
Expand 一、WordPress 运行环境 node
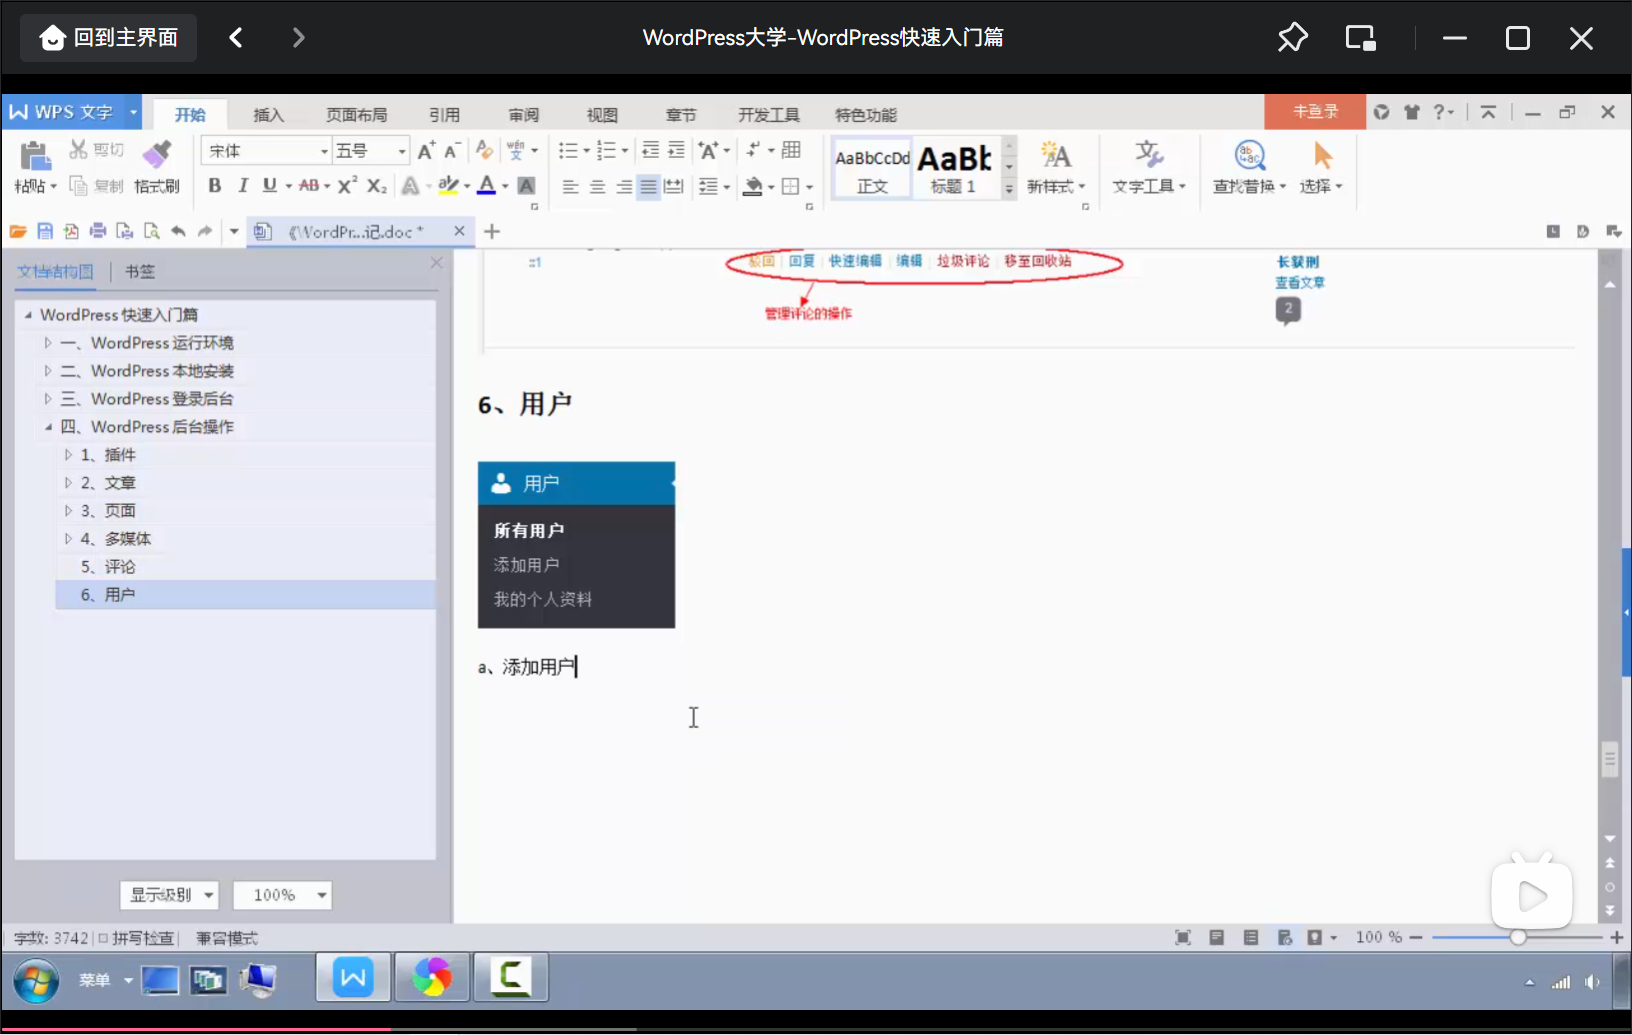click(47, 343)
